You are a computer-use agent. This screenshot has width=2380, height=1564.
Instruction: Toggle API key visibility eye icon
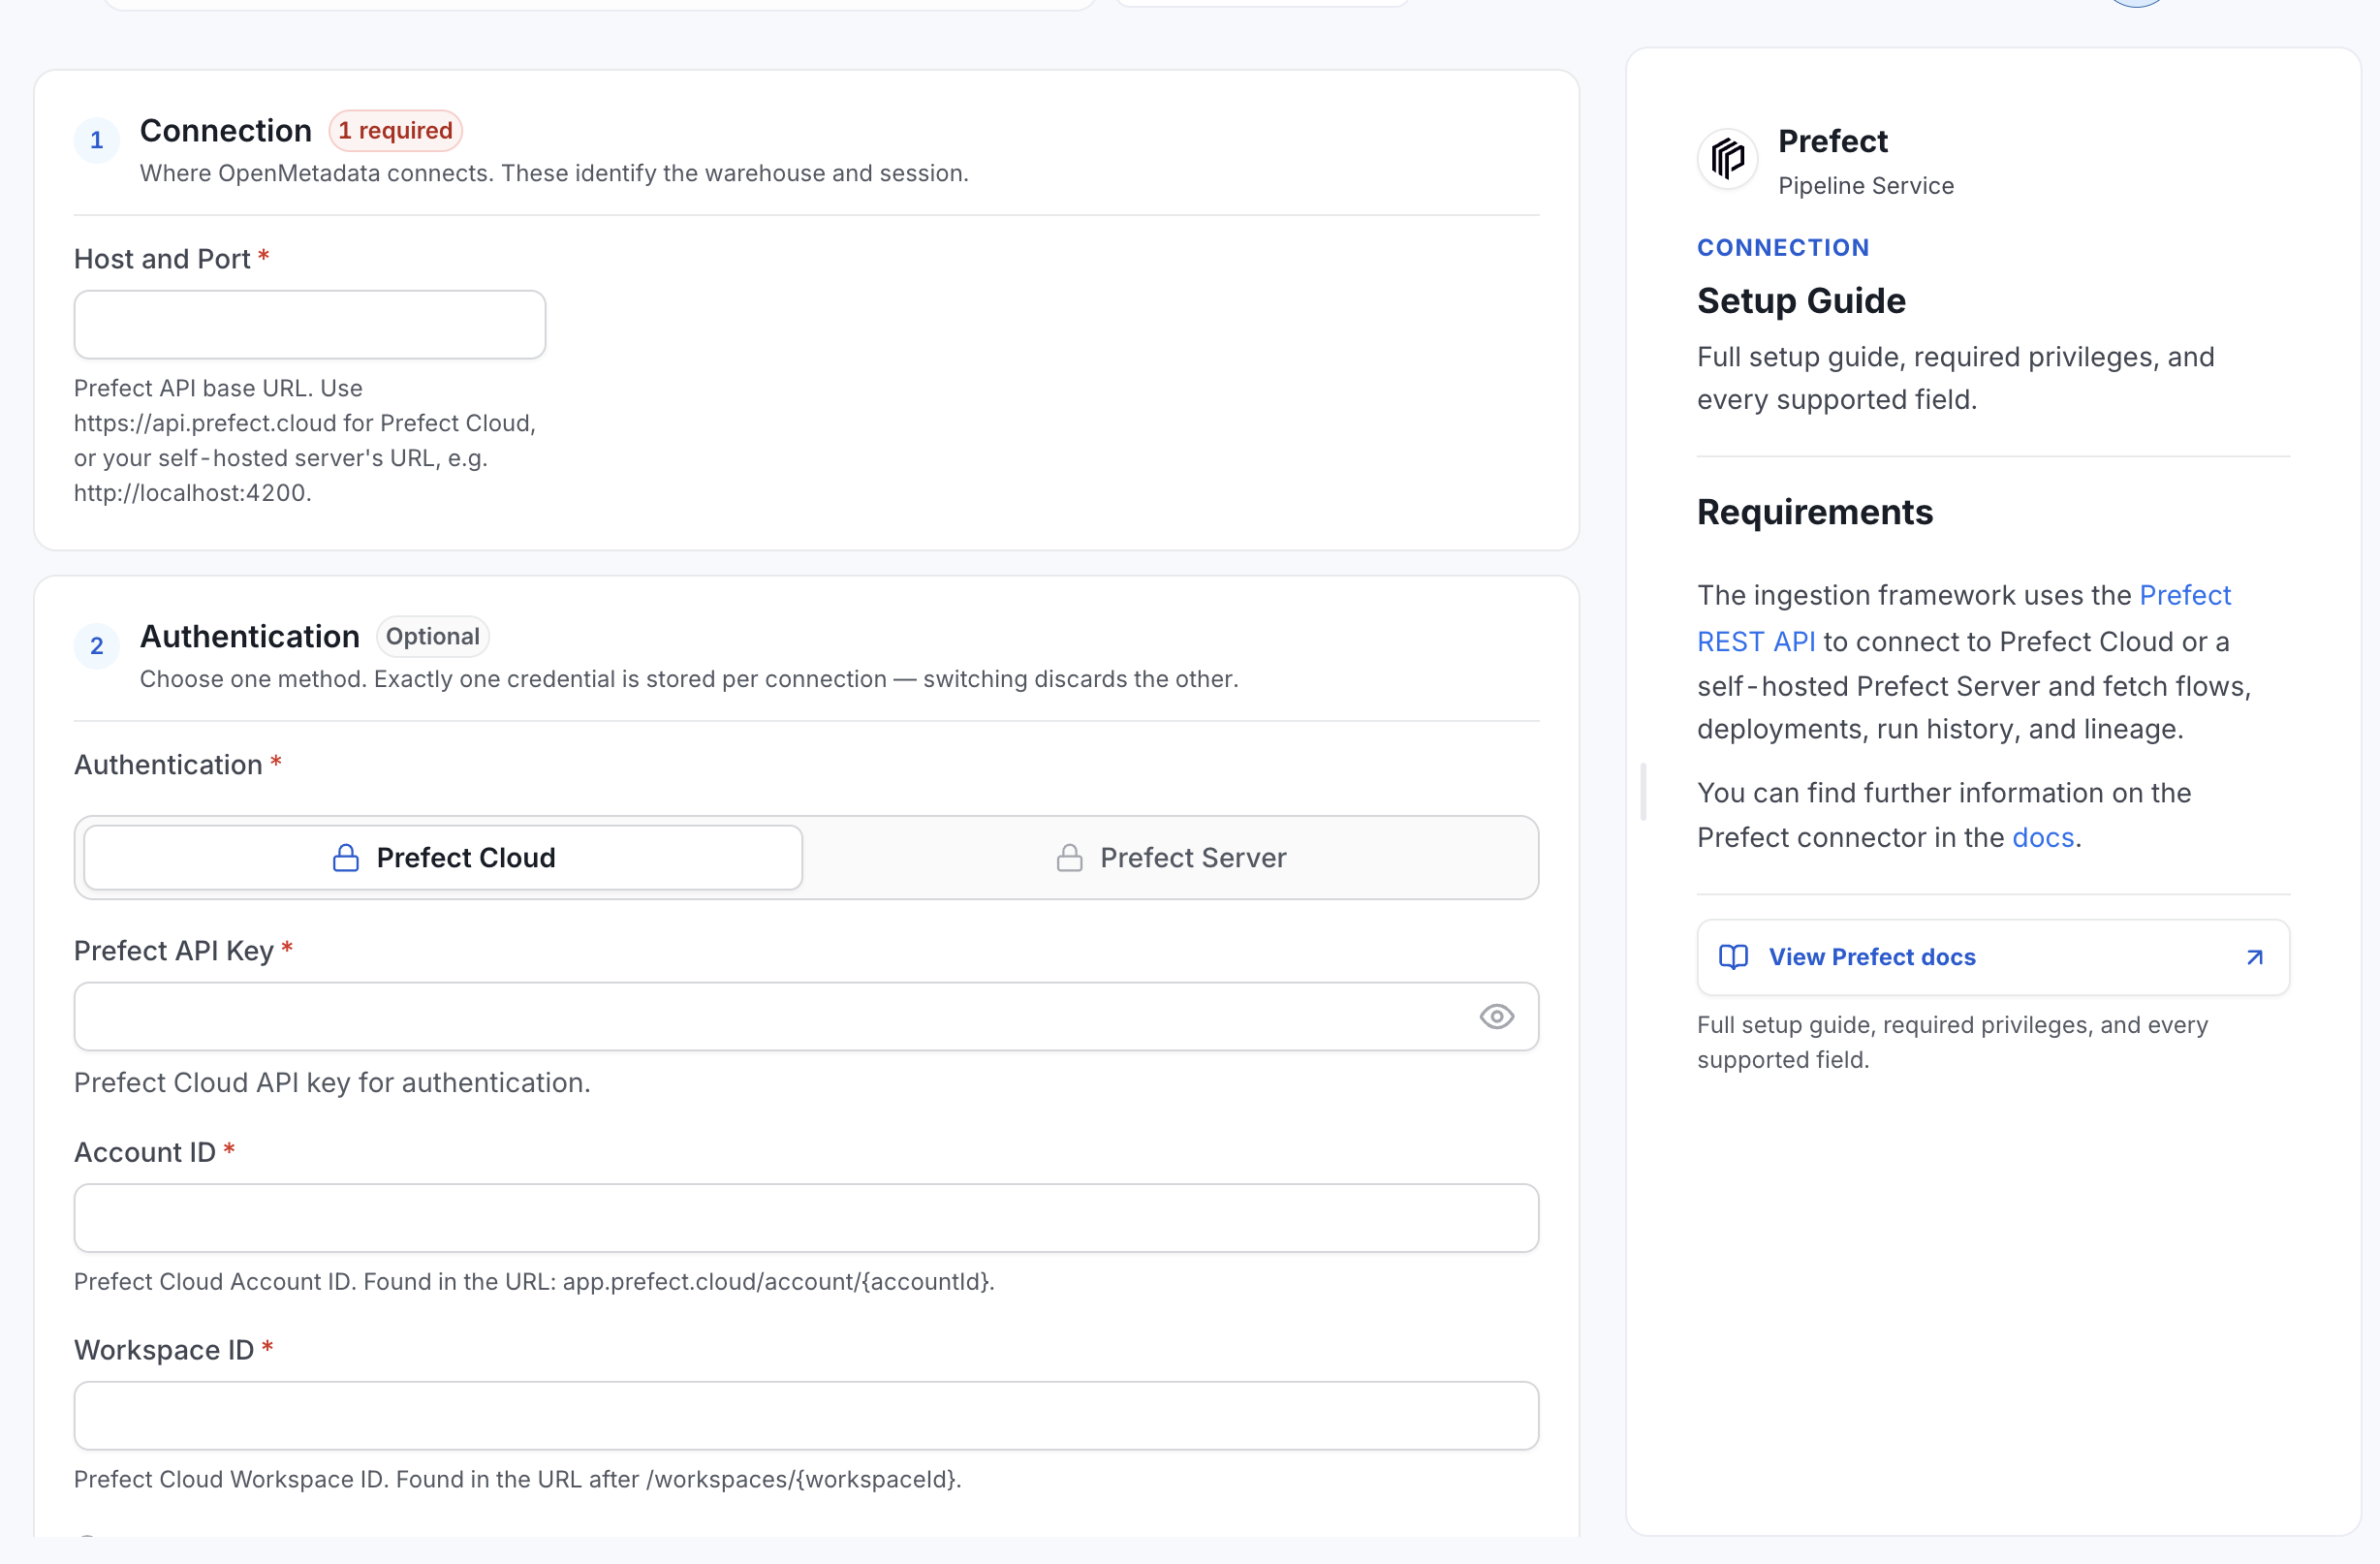click(1496, 1017)
